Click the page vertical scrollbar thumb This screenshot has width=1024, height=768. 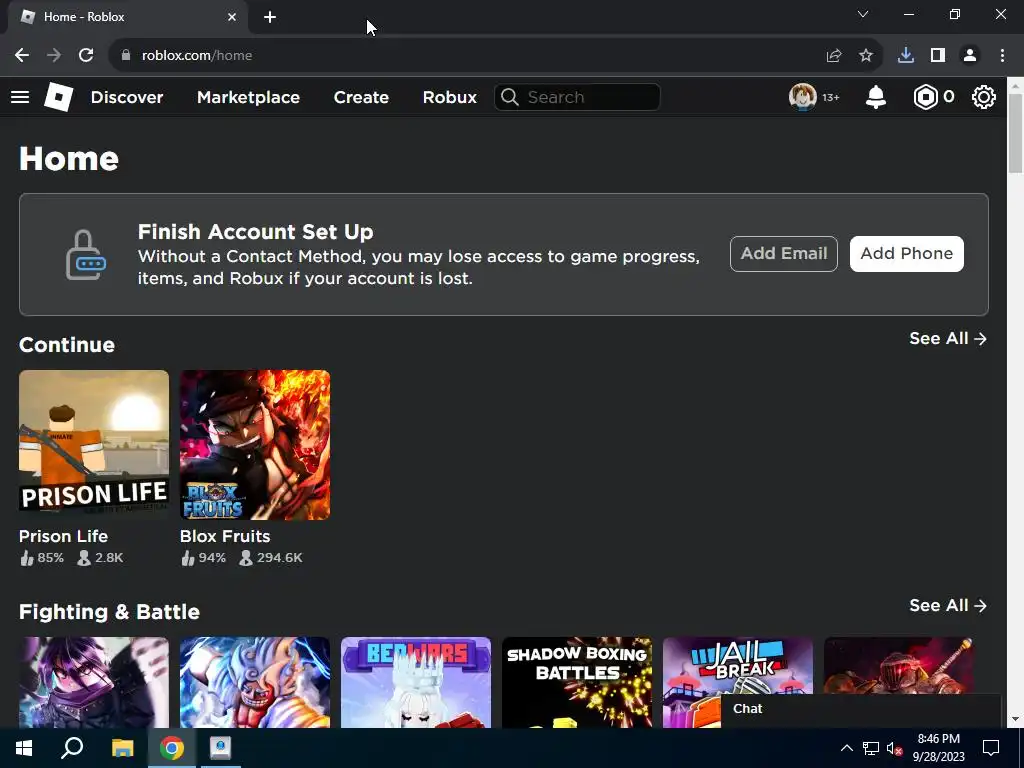[x=1016, y=133]
